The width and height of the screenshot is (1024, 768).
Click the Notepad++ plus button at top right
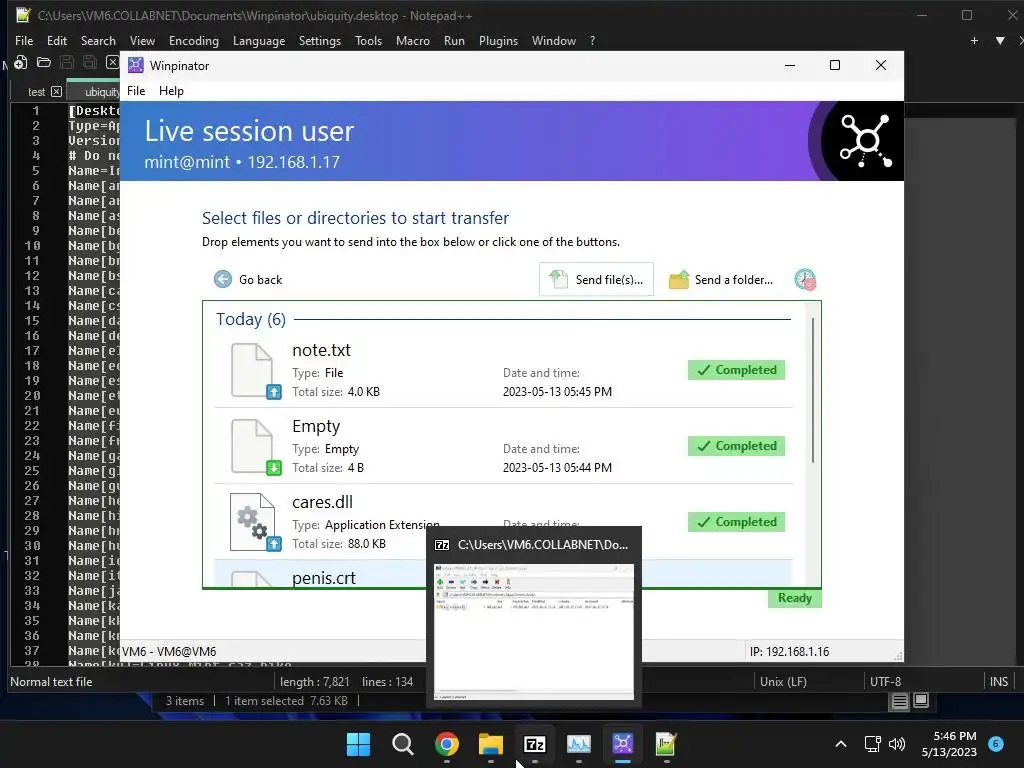[974, 40]
